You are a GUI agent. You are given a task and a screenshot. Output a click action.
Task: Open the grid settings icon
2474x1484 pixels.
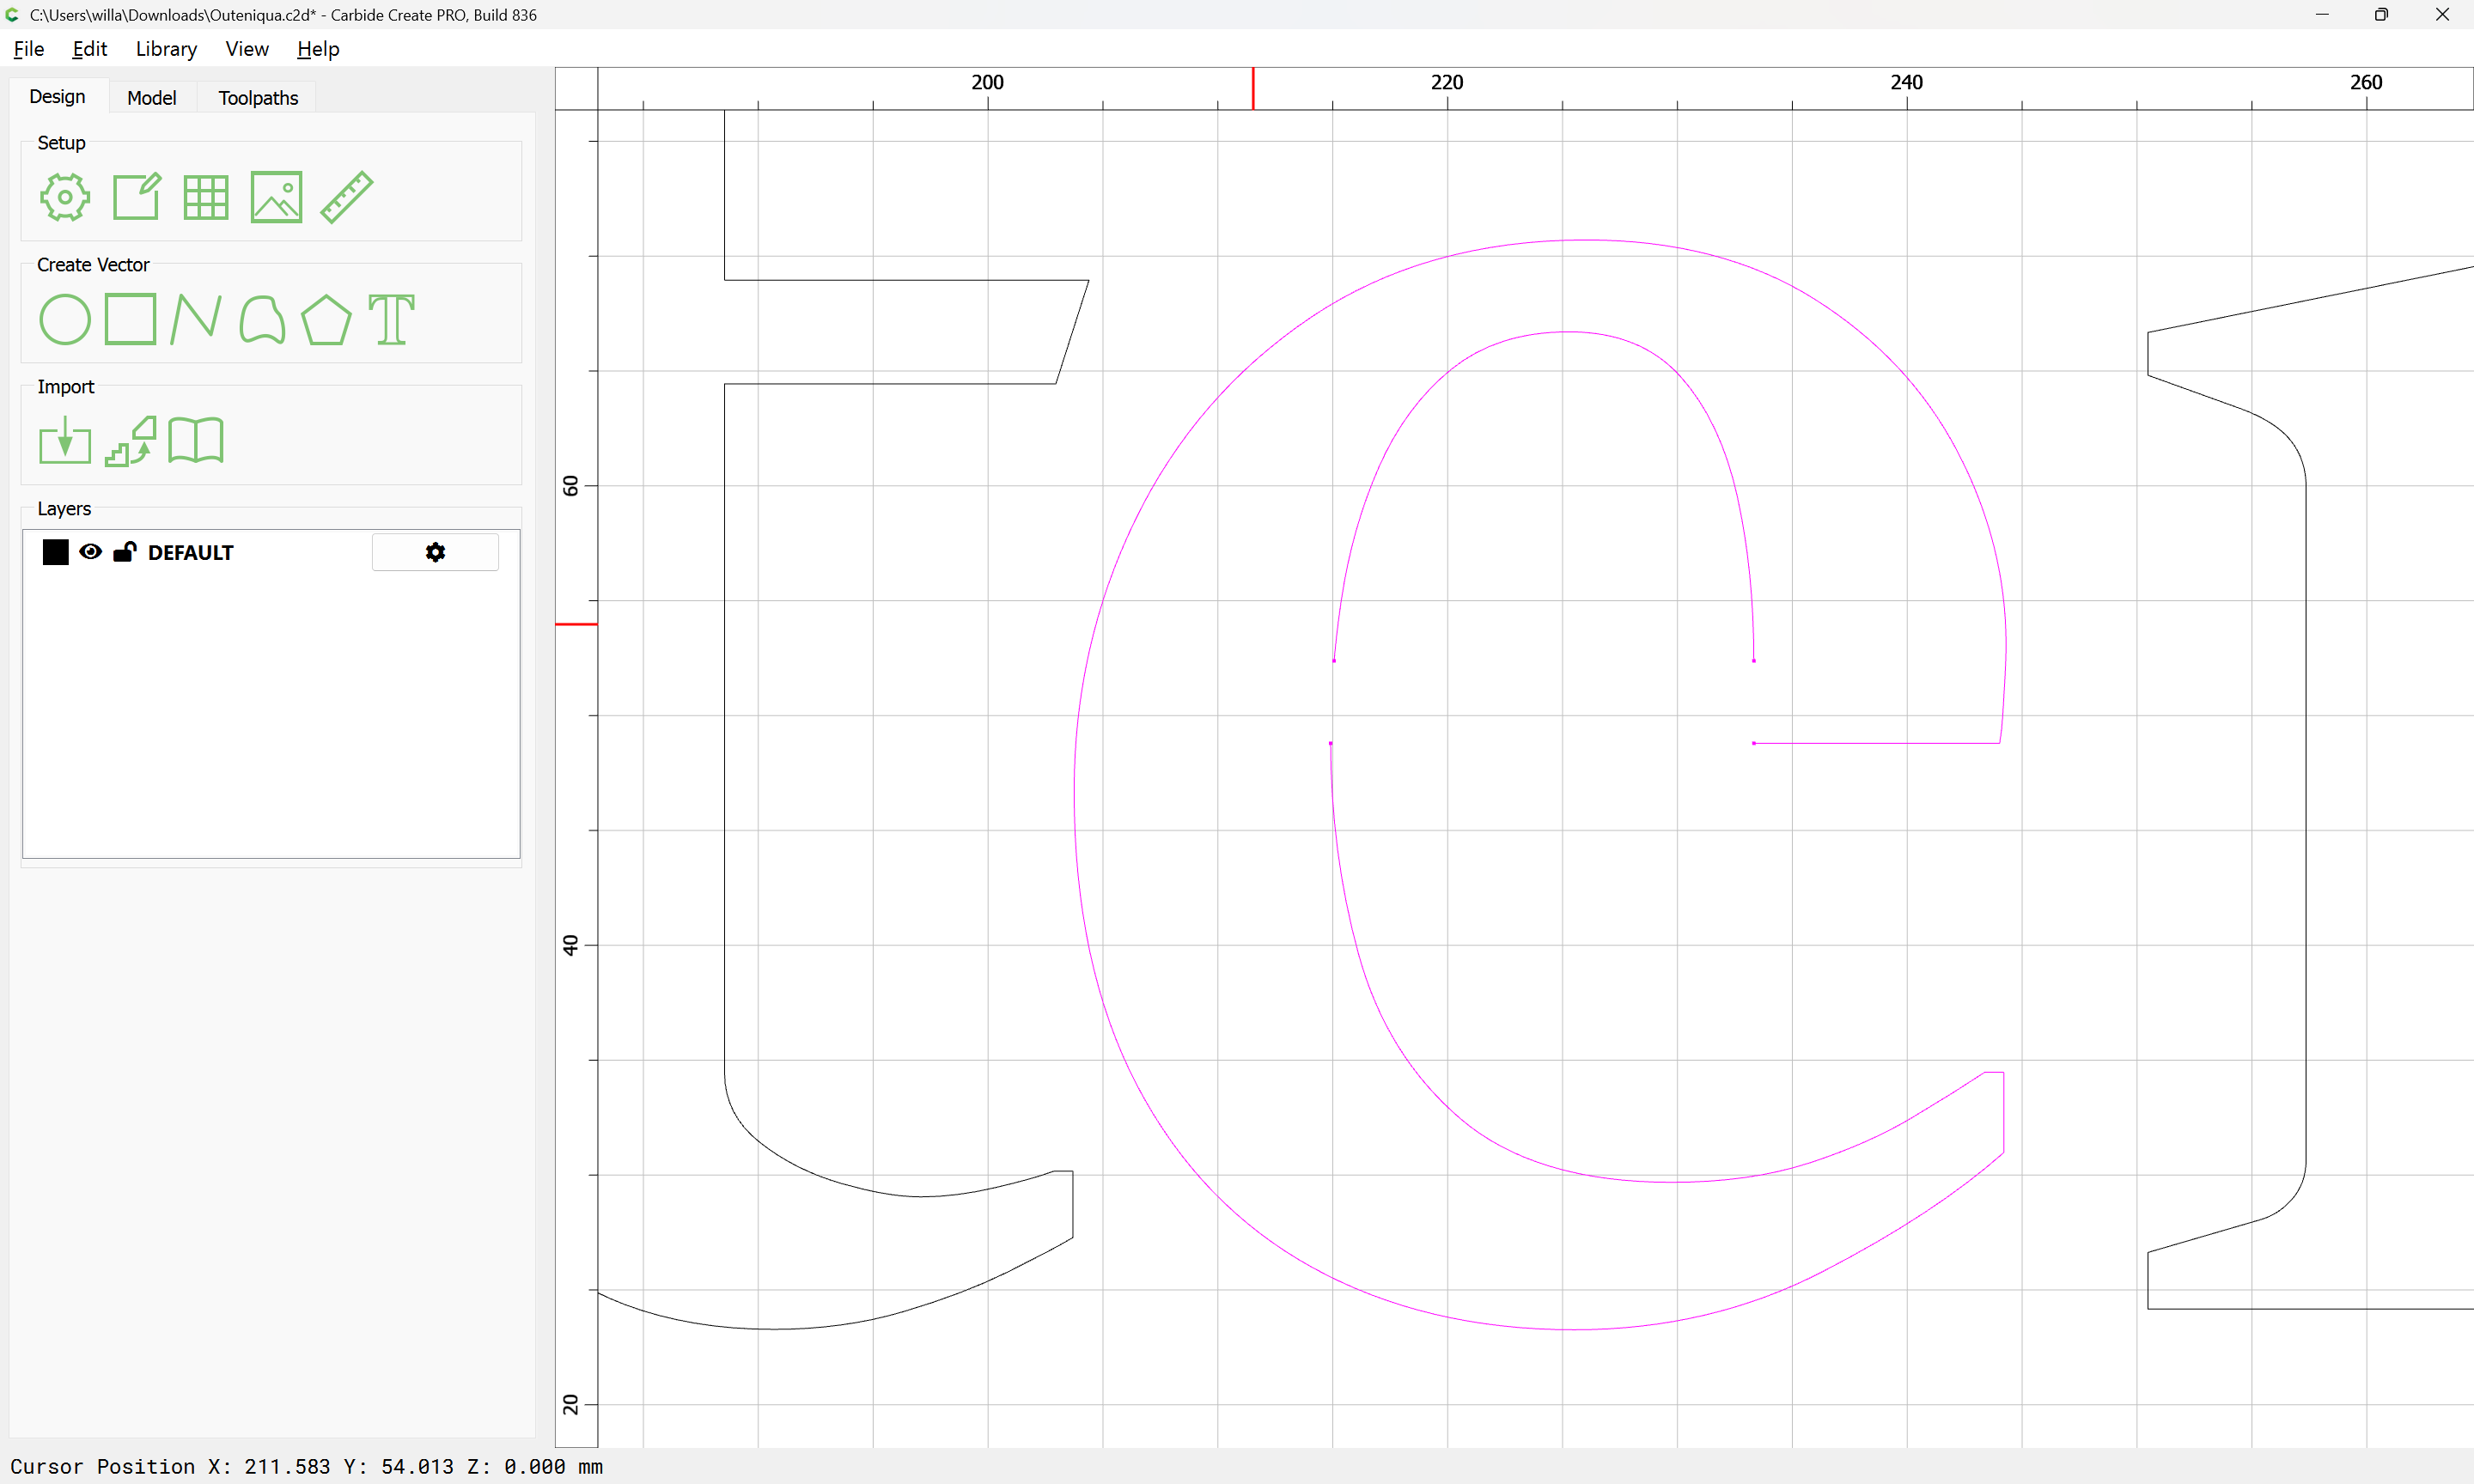(x=206, y=197)
